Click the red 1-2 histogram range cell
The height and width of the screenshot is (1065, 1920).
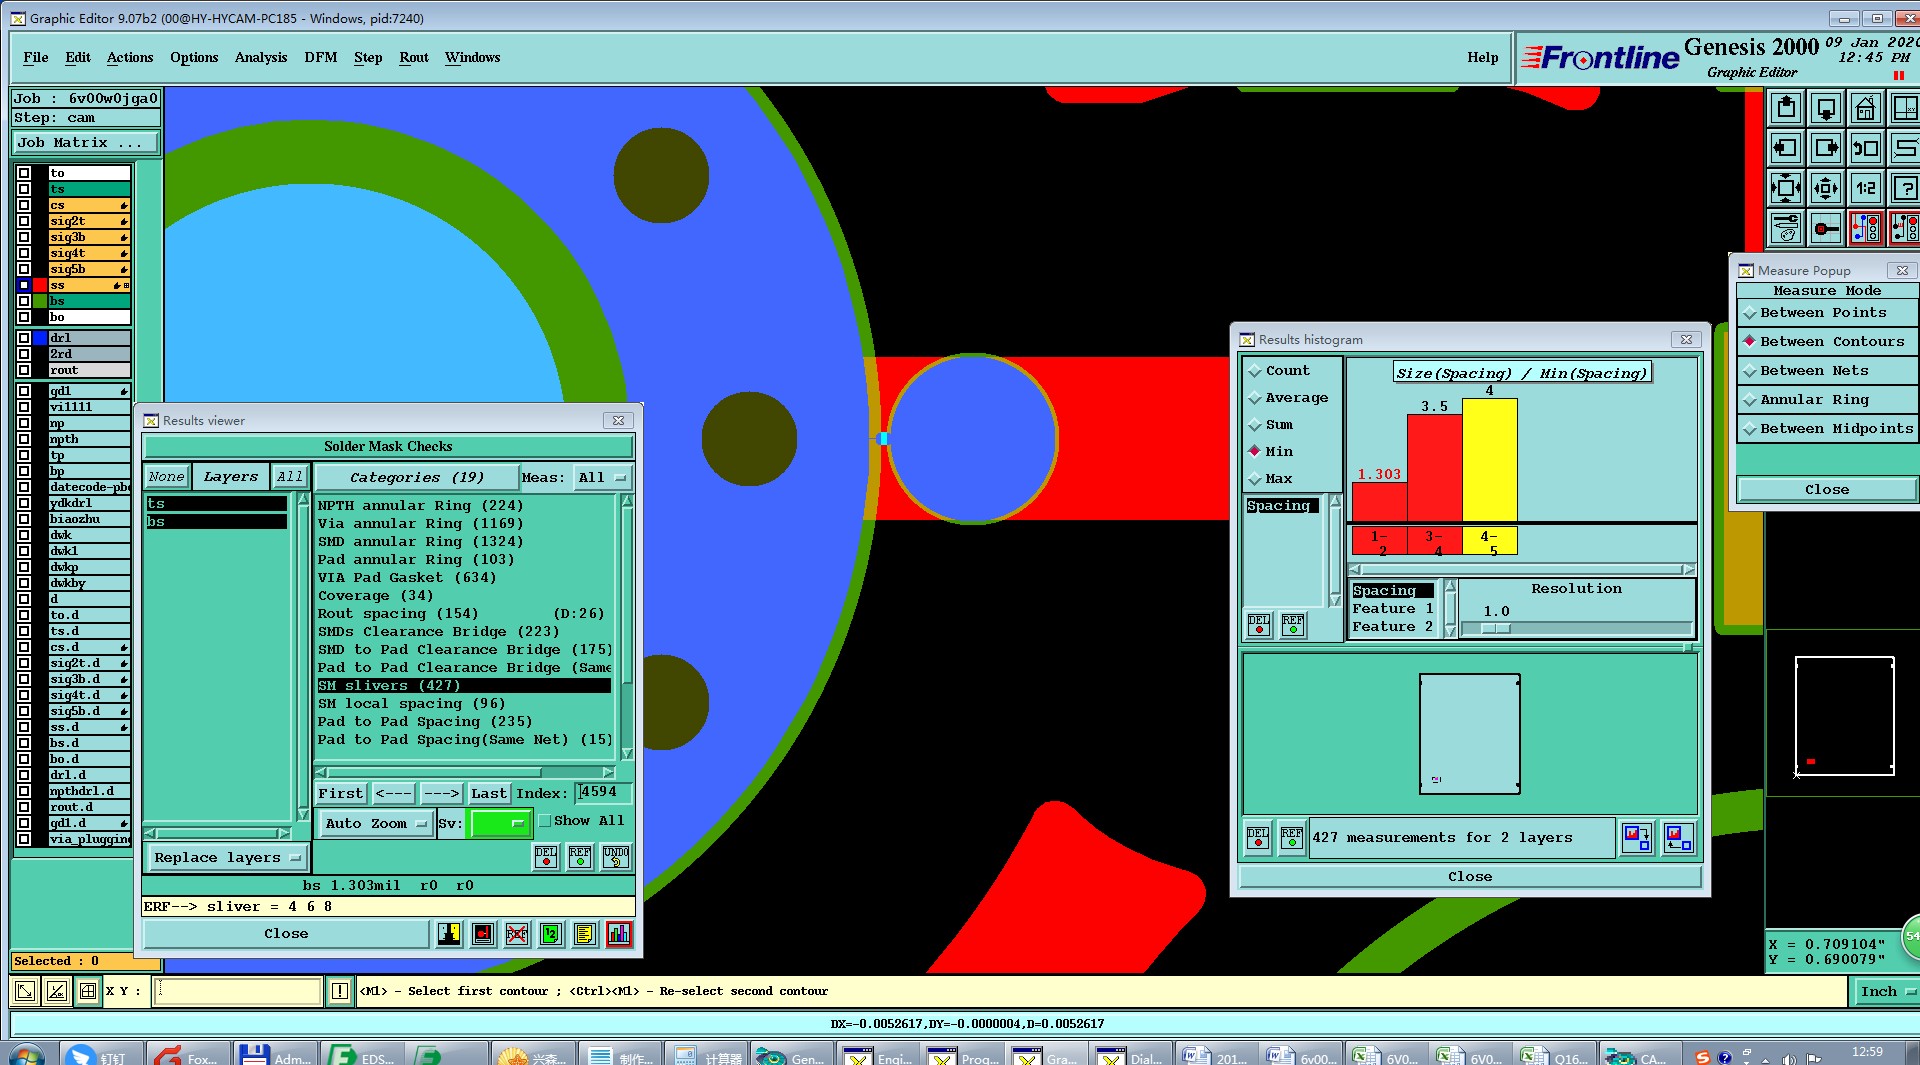coord(1380,542)
